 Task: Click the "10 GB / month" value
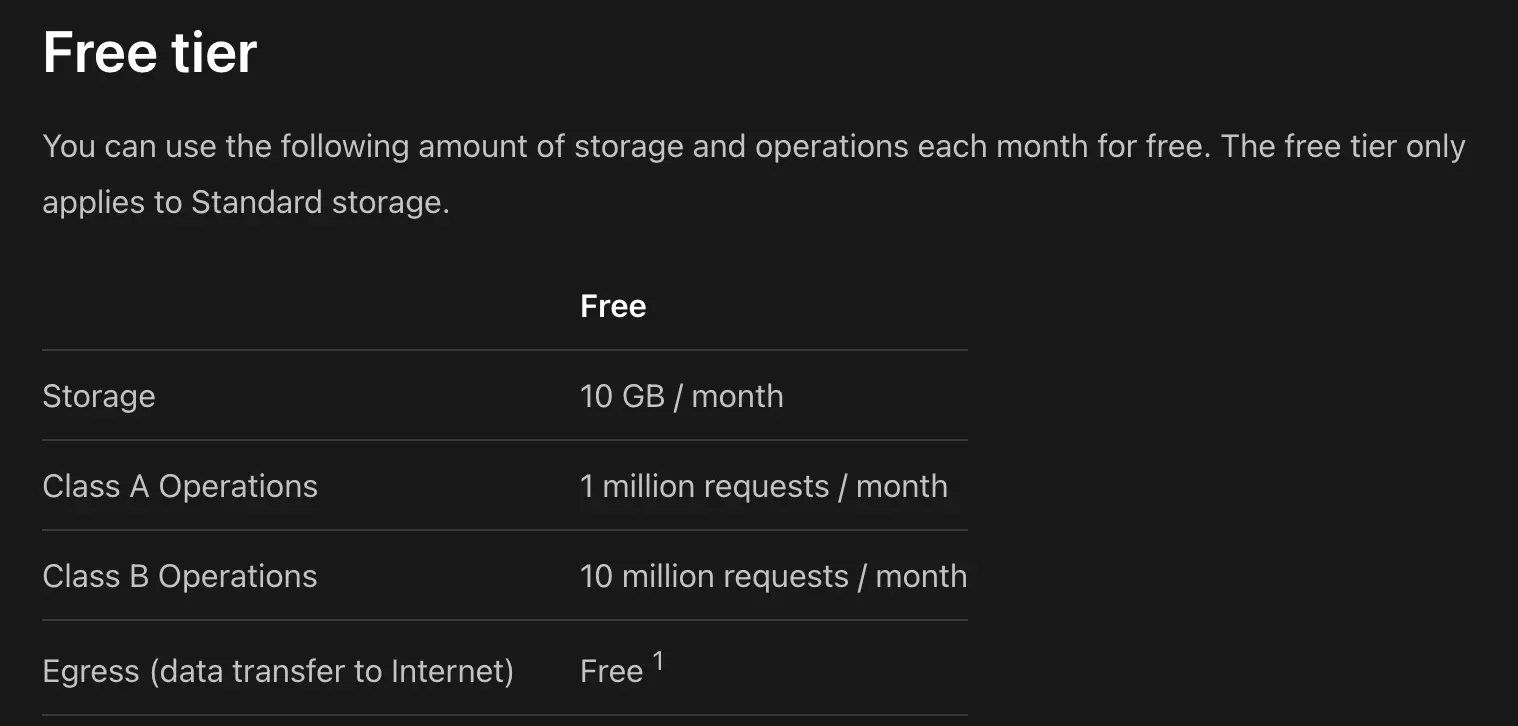tap(681, 396)
